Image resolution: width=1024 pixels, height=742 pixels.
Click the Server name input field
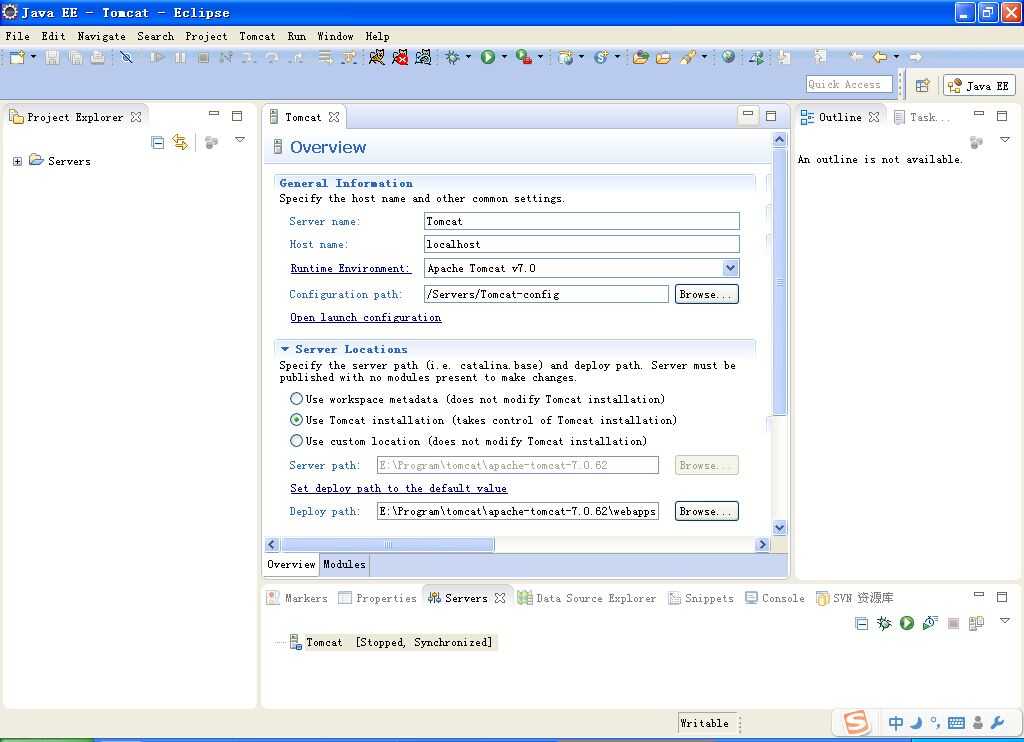point(581,221)
